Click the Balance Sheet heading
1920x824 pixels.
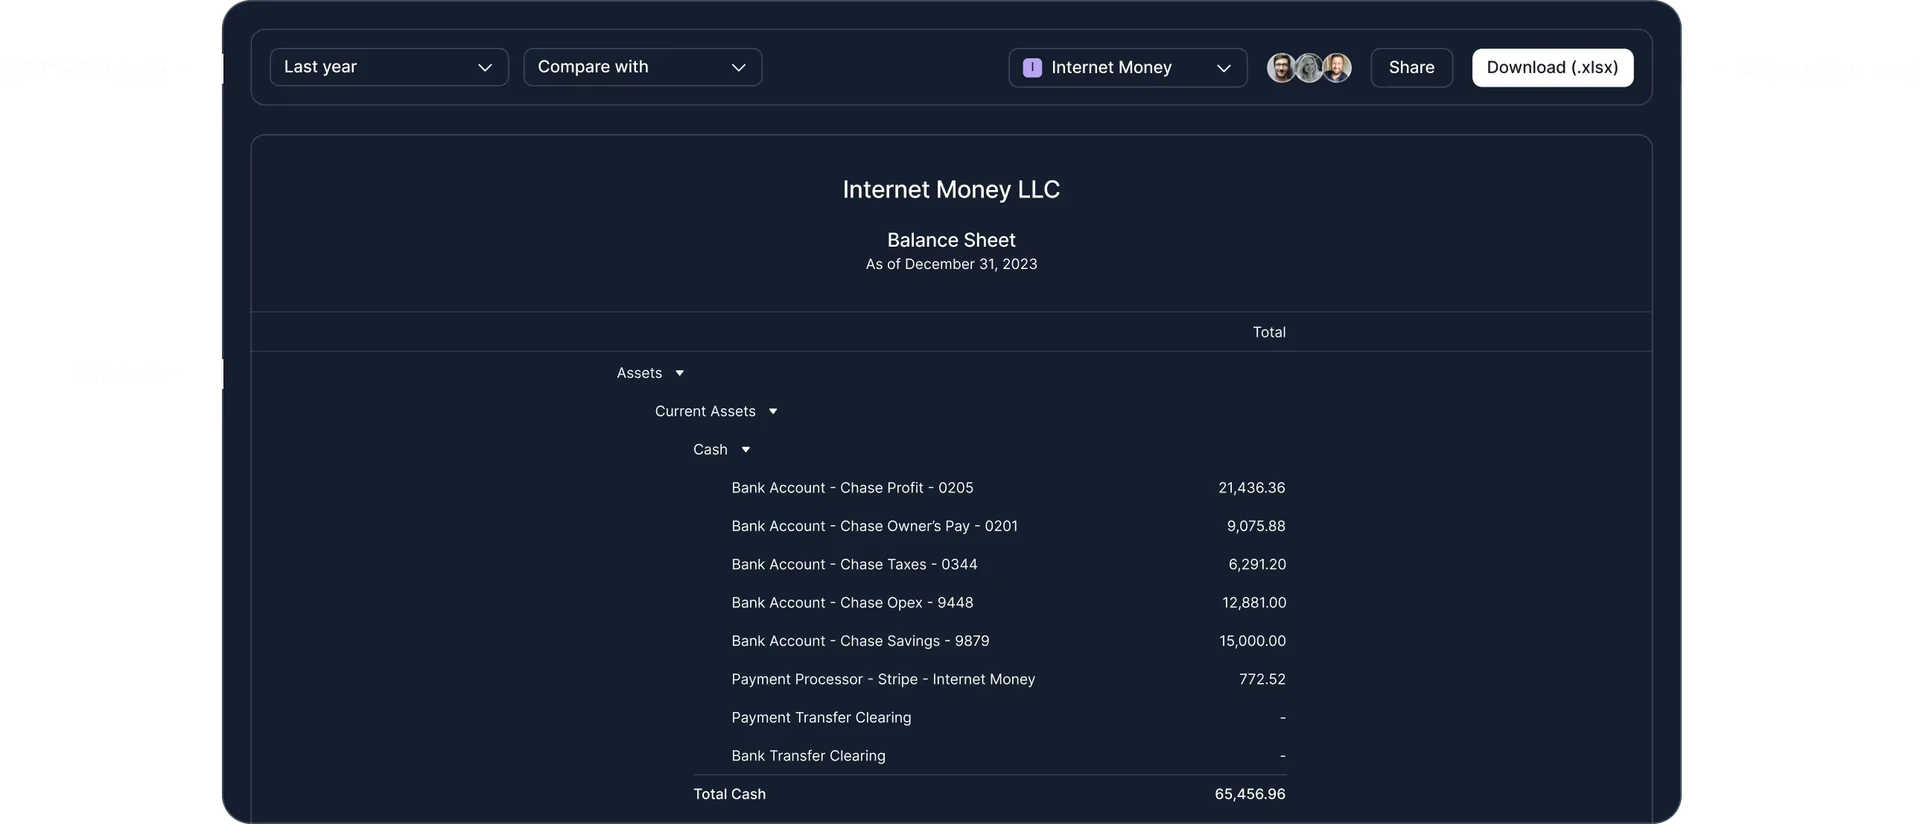click(x=951, y=240)
